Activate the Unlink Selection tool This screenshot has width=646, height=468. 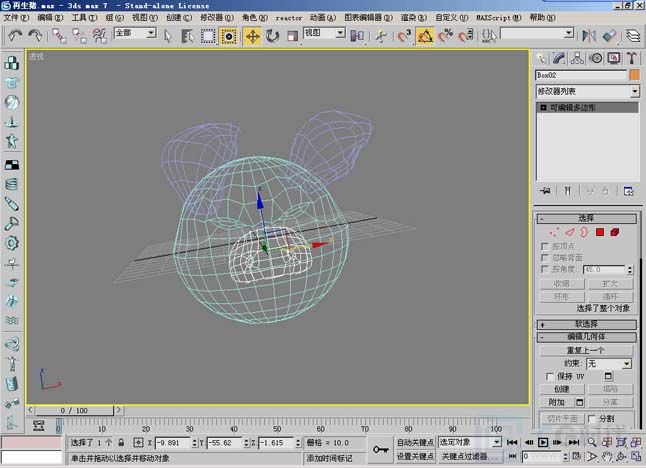[x=79, y=36]
